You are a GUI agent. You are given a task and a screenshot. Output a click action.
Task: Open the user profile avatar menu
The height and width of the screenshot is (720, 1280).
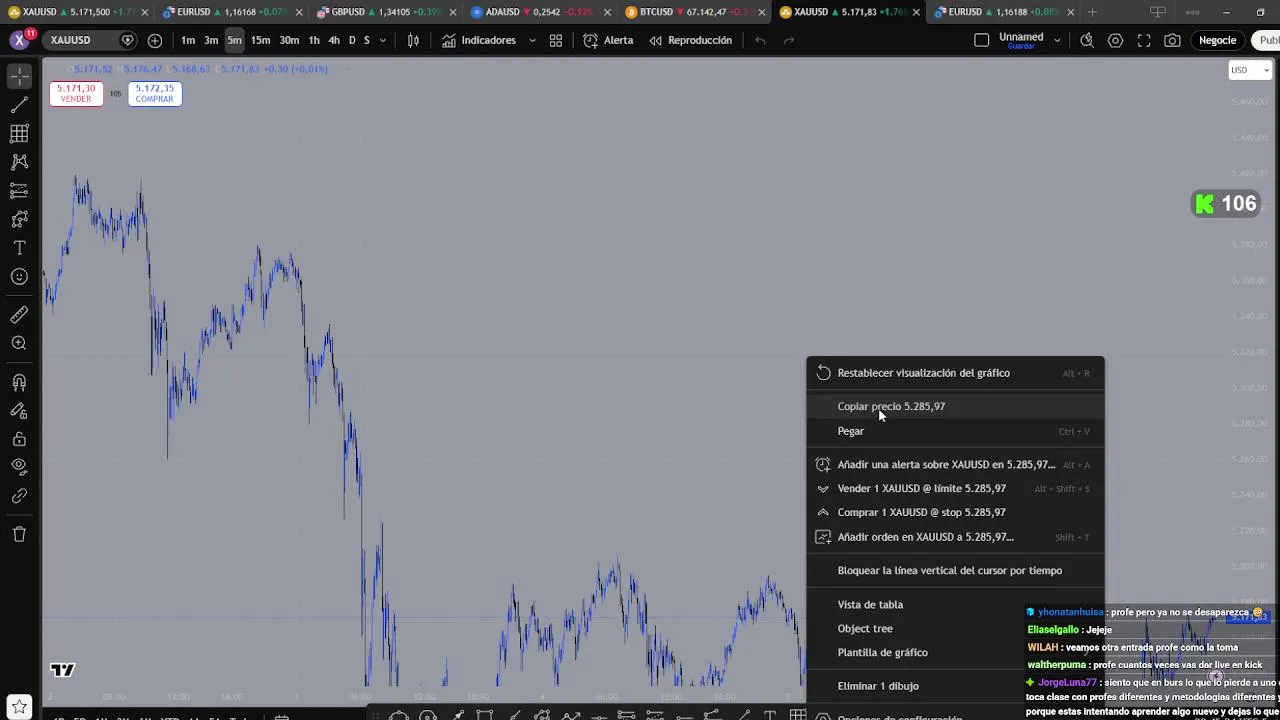pyautogui.click(x=19, y=40)
